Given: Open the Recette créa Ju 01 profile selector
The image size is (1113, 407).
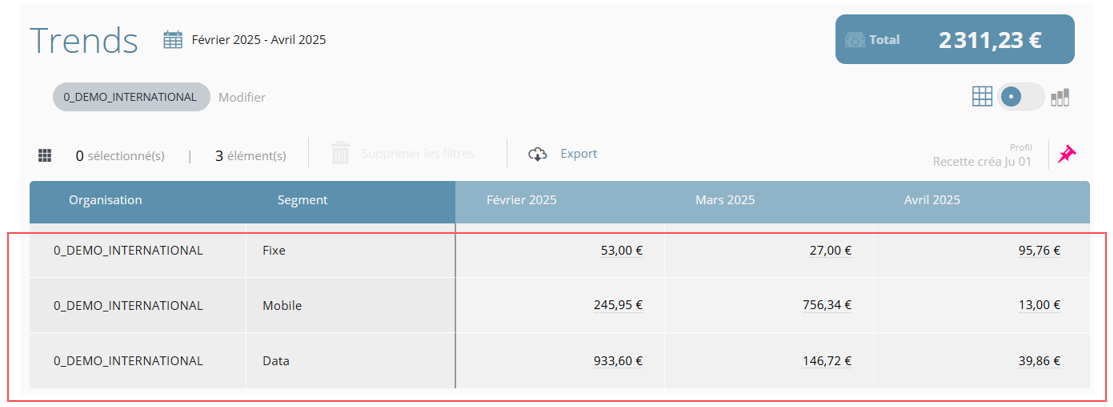Looking at the screenshot, I should [981, 160].
